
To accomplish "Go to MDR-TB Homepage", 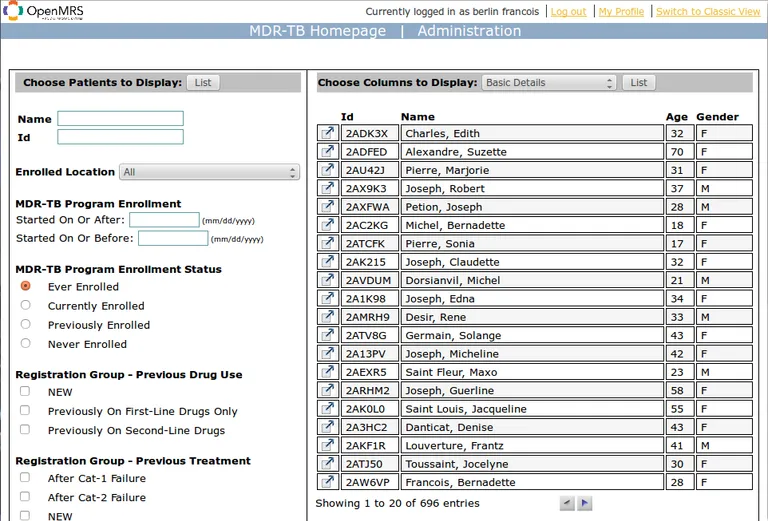I will point(317,31).
